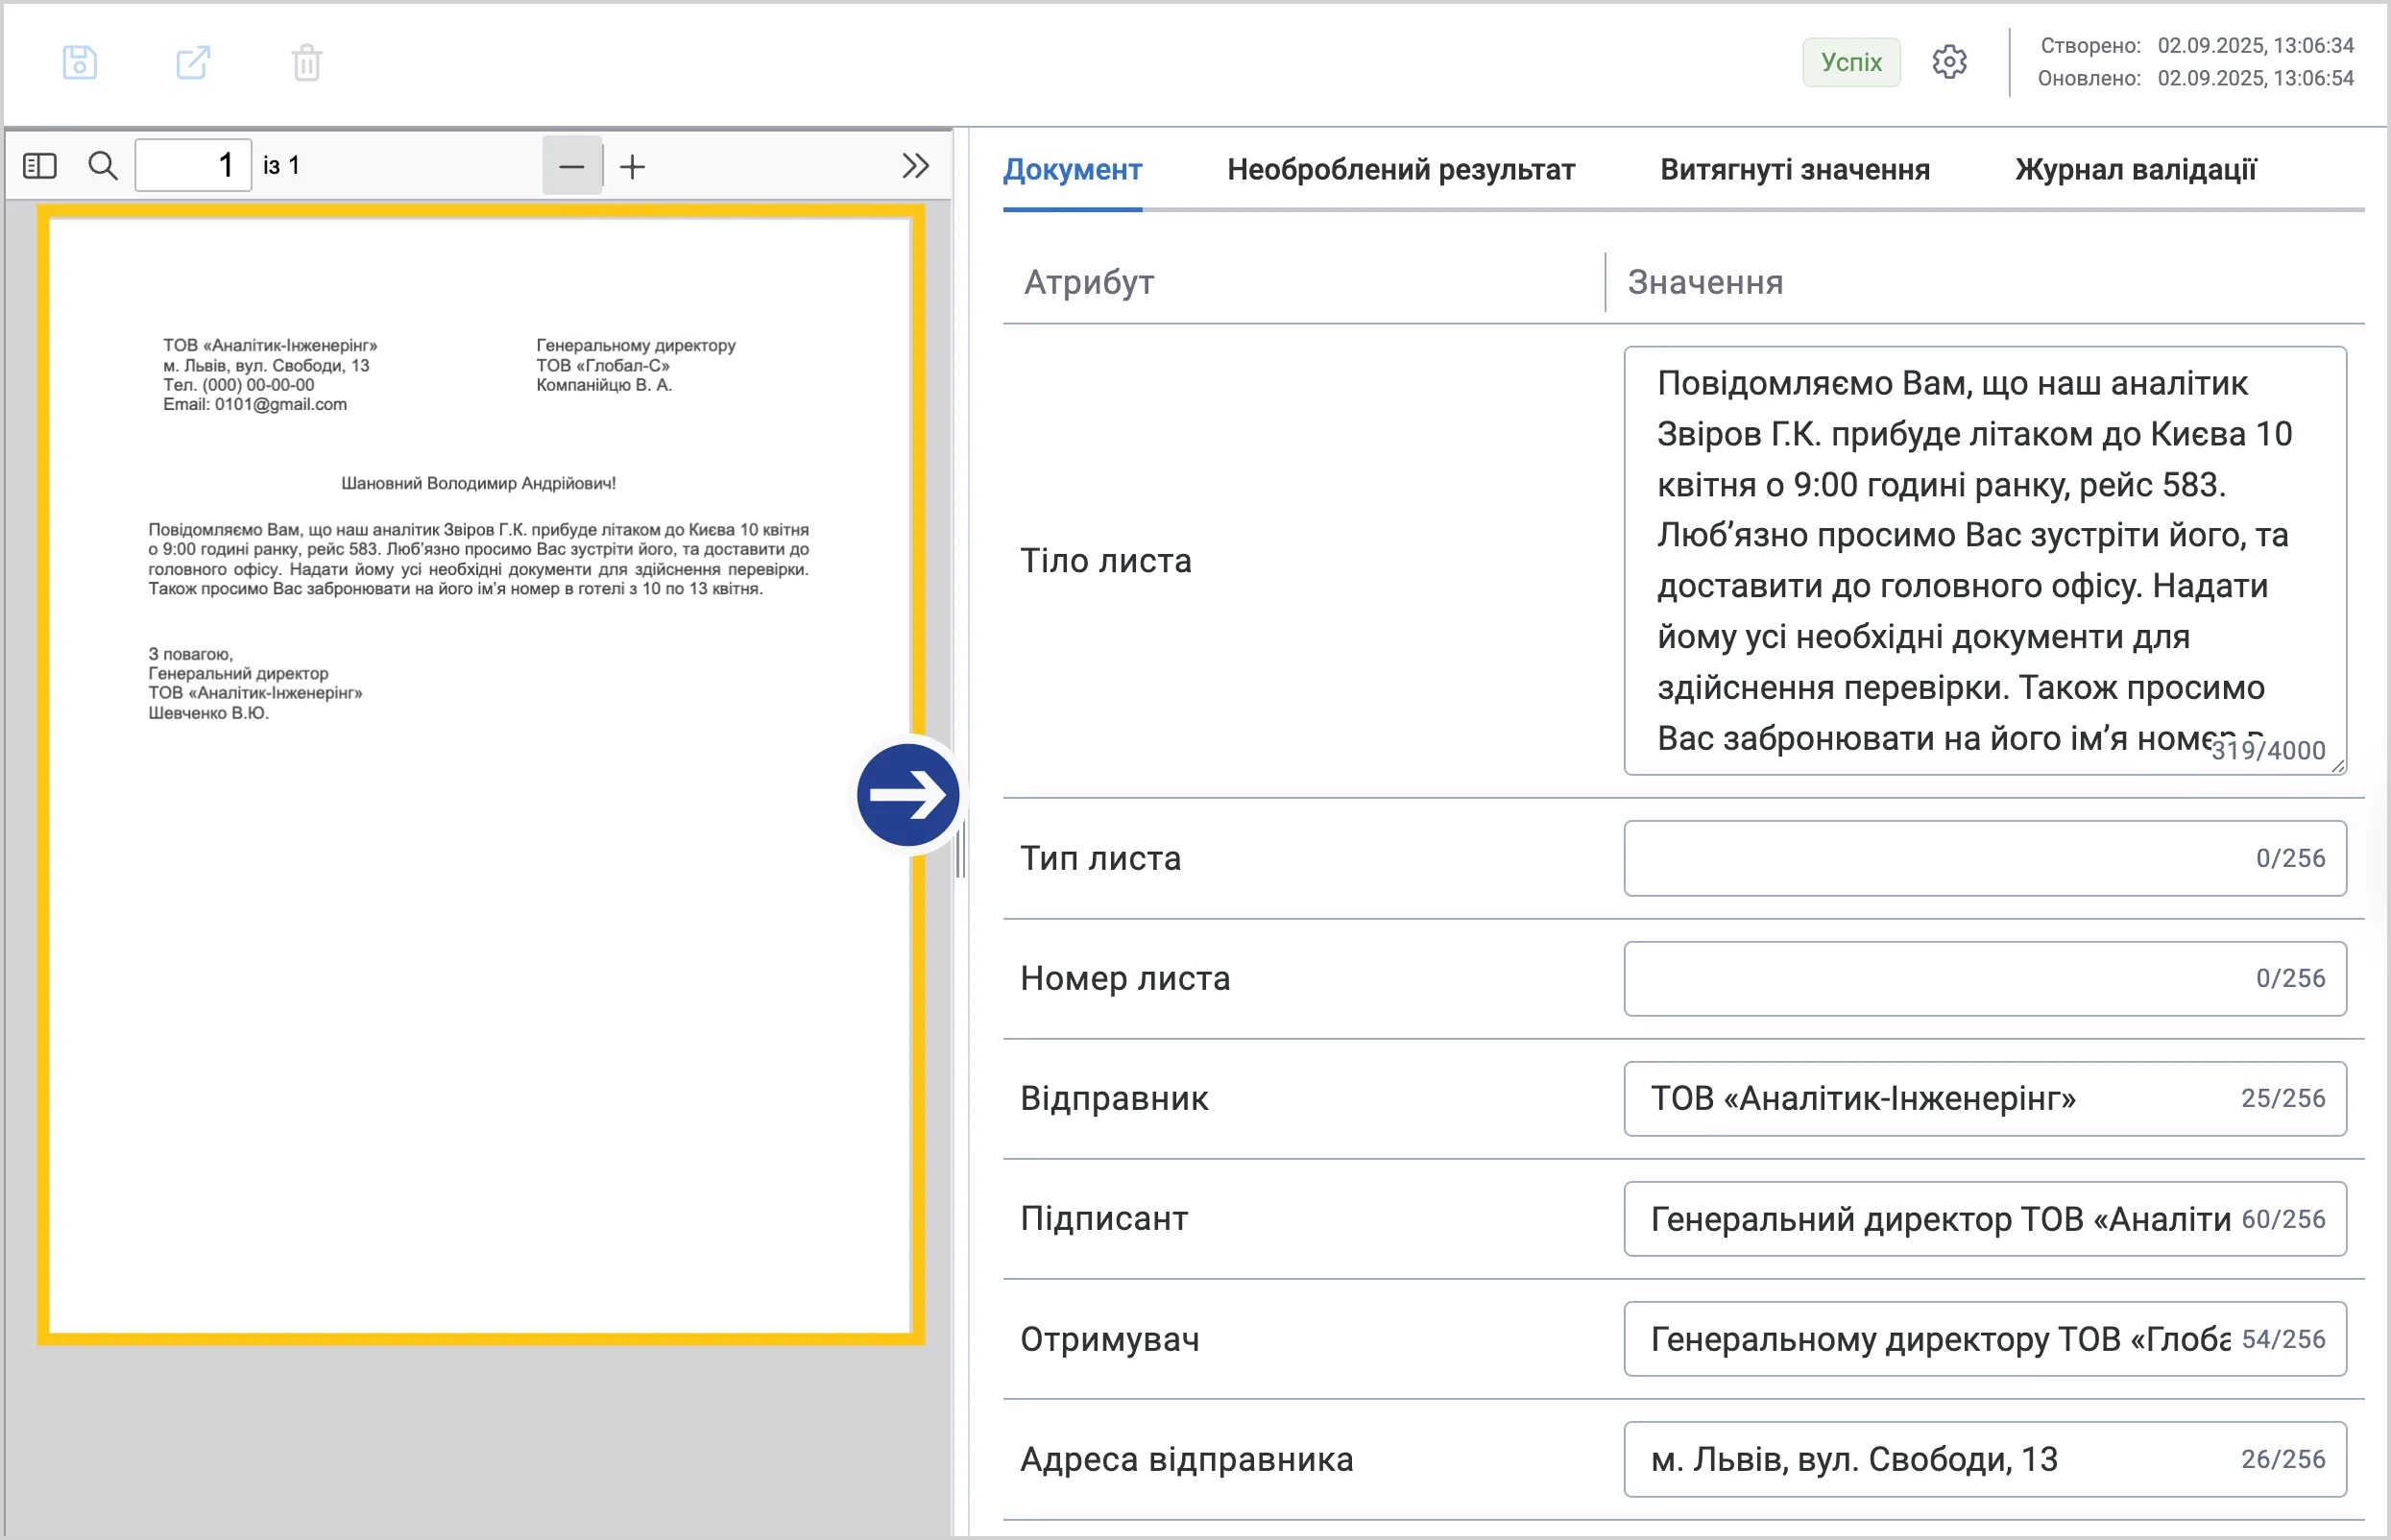Click the Номер листа label

point(1125,978)
